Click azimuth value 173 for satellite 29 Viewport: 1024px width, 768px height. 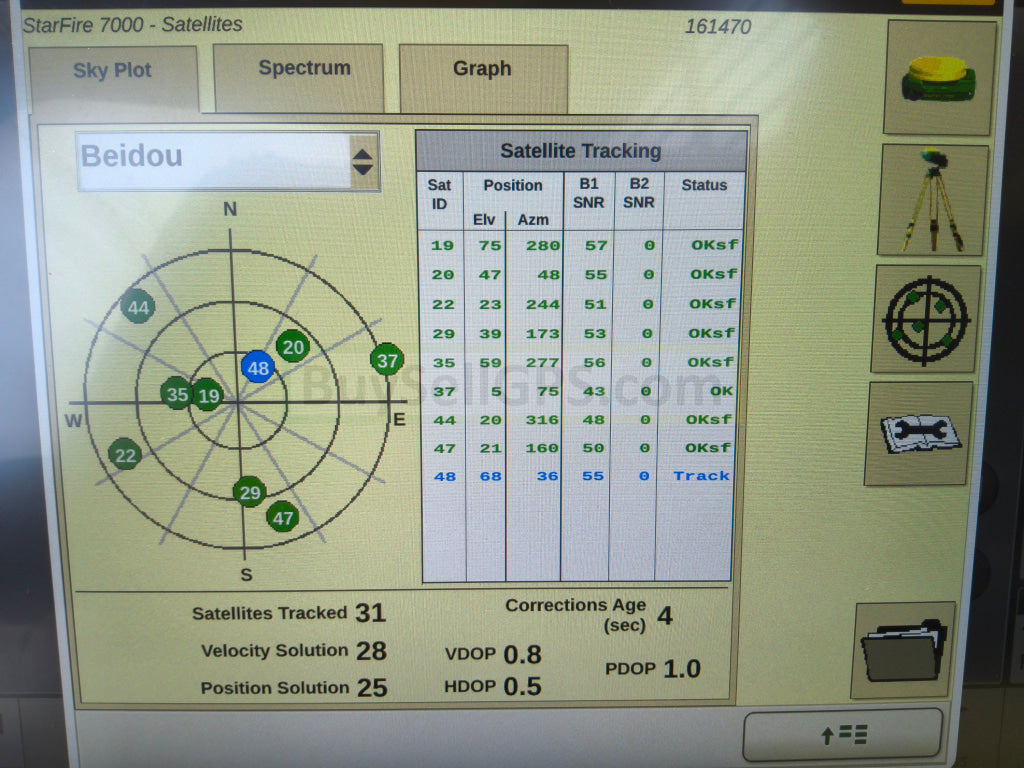[x=543, y=334]
